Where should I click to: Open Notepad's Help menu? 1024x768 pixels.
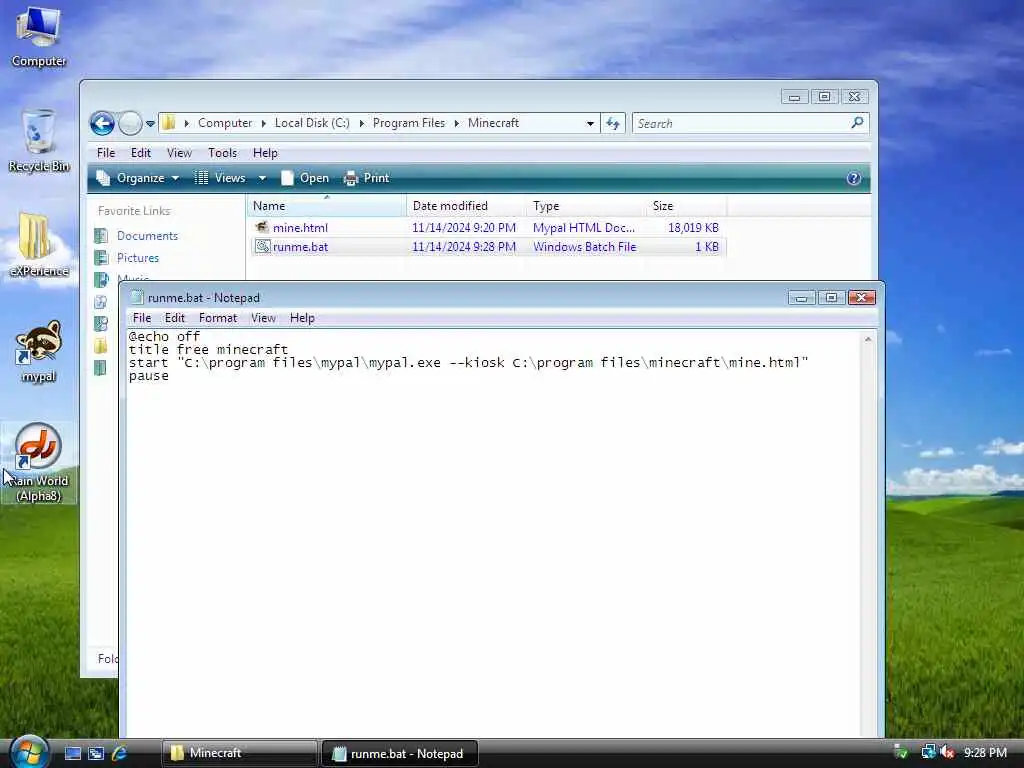(x=302, y=318)
